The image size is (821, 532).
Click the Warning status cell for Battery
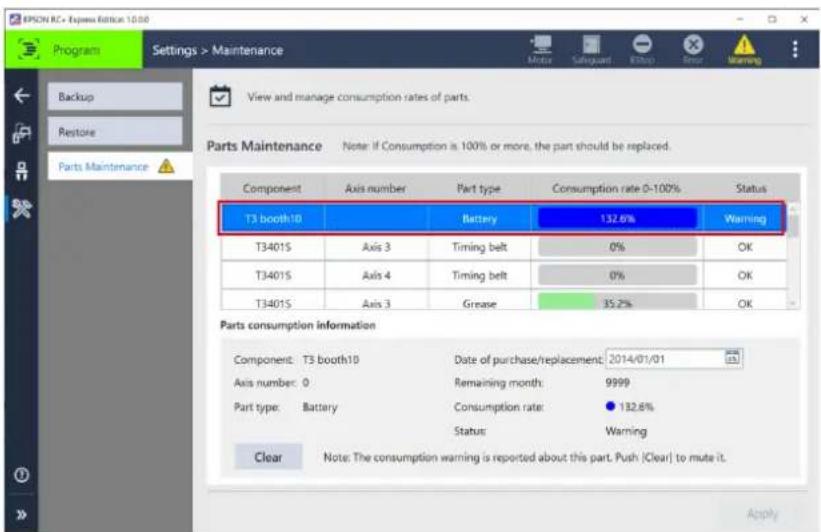pyautogui.click(x=745, y=218)
